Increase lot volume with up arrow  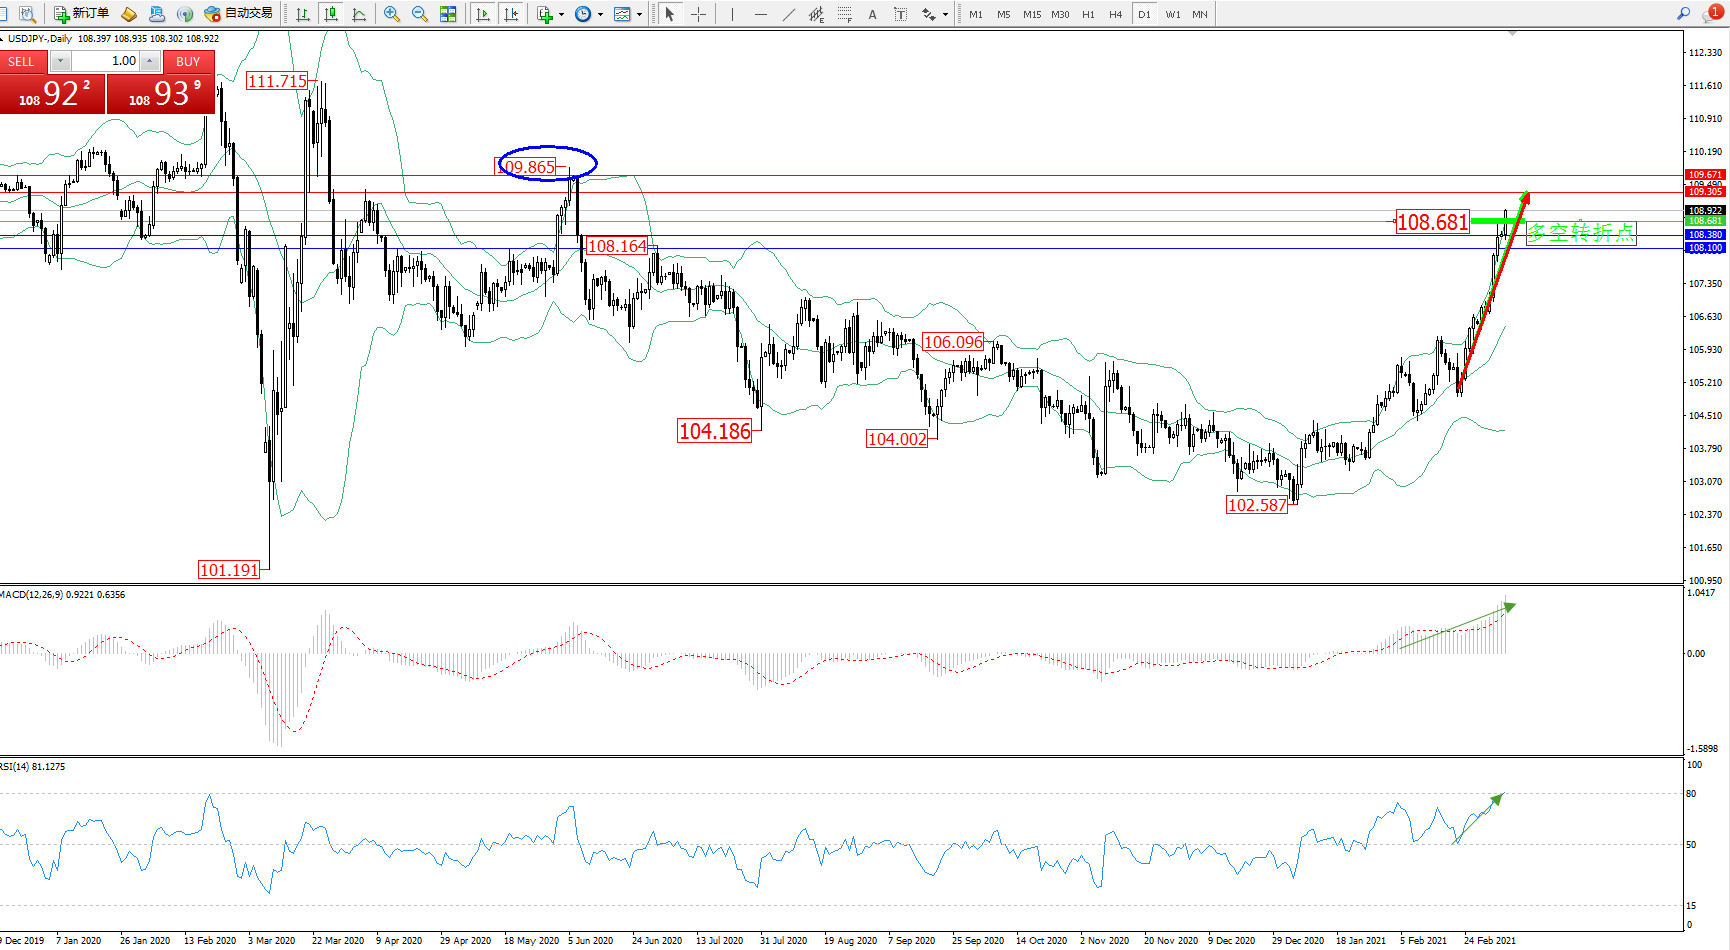149,61
